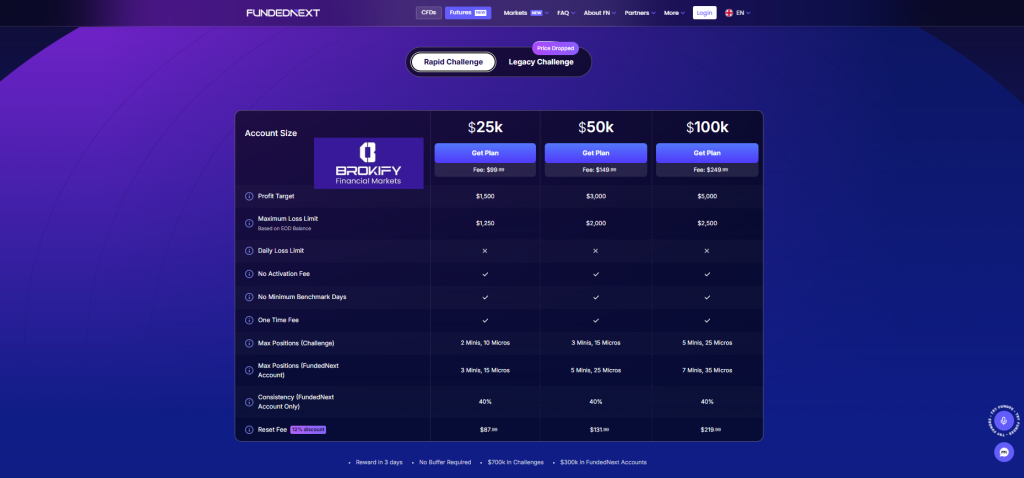Click the info icon beside Profit Target

[x=250, y=197]
